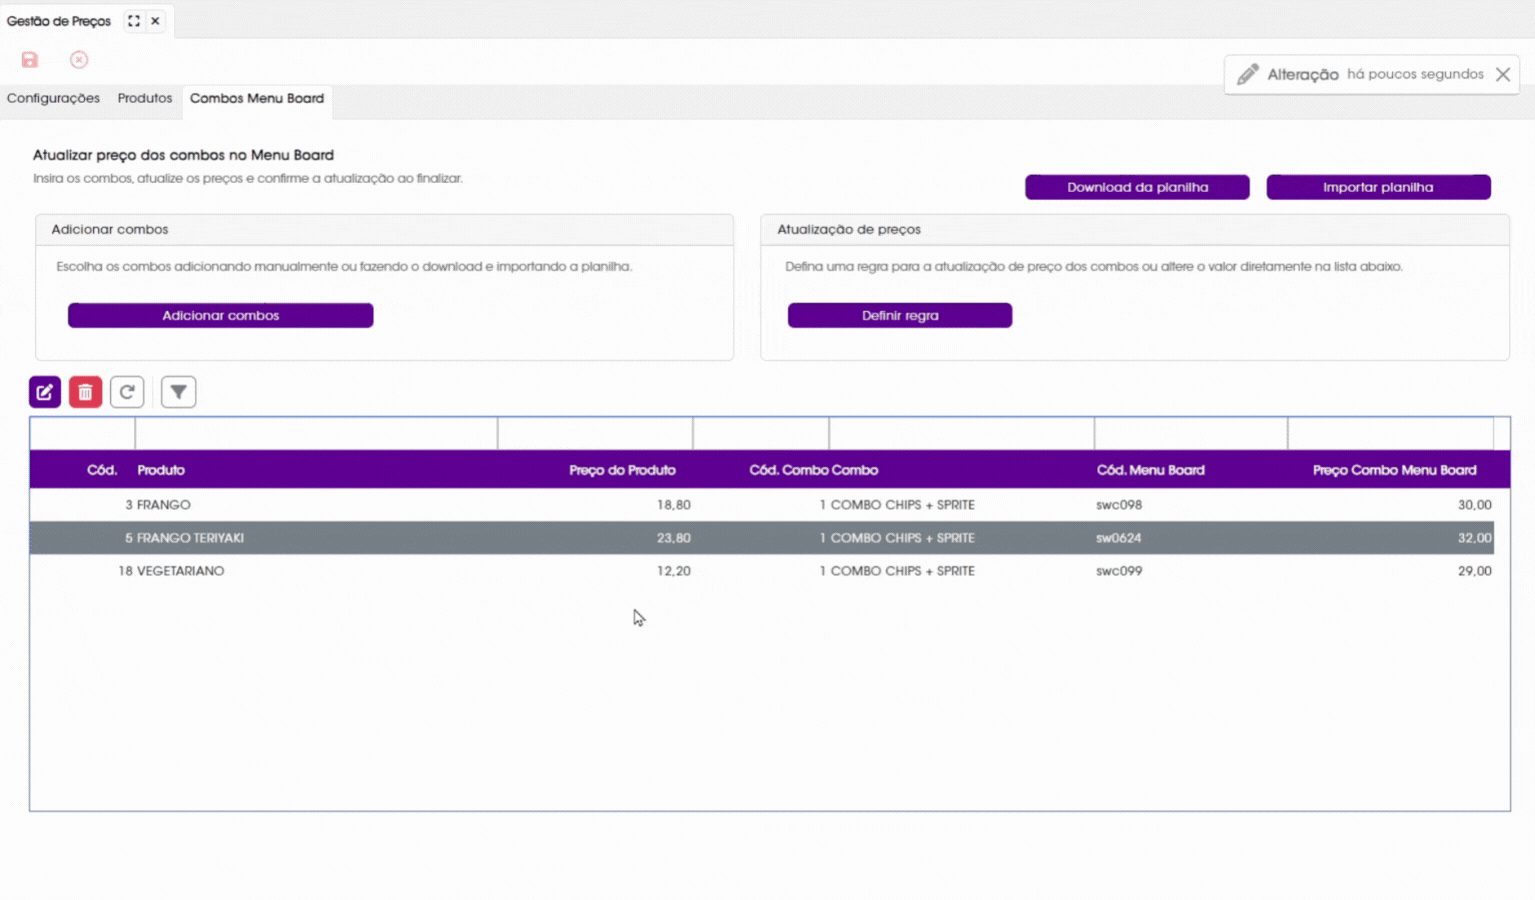1535x900 pixels.
Task: Click the pencil icon in Alteração notification
Action: pyautogui.click(x=1248, y=74)
